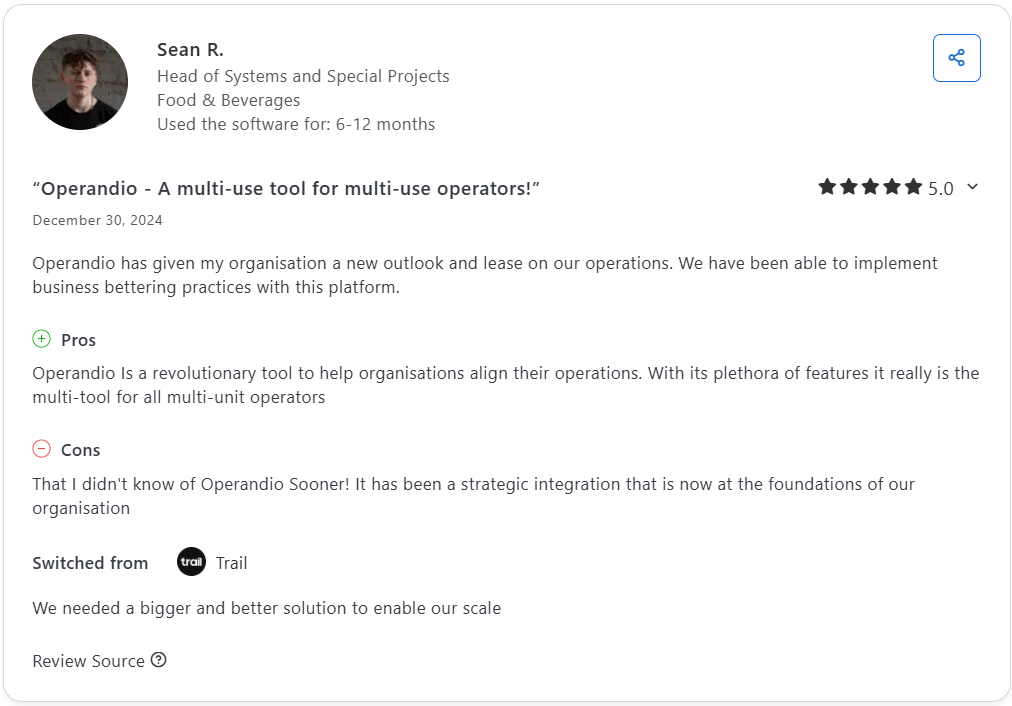The height and width of the screenshot is (706, 1012).
Task: Click Sean R.'s profile photo
Action: 80,82
